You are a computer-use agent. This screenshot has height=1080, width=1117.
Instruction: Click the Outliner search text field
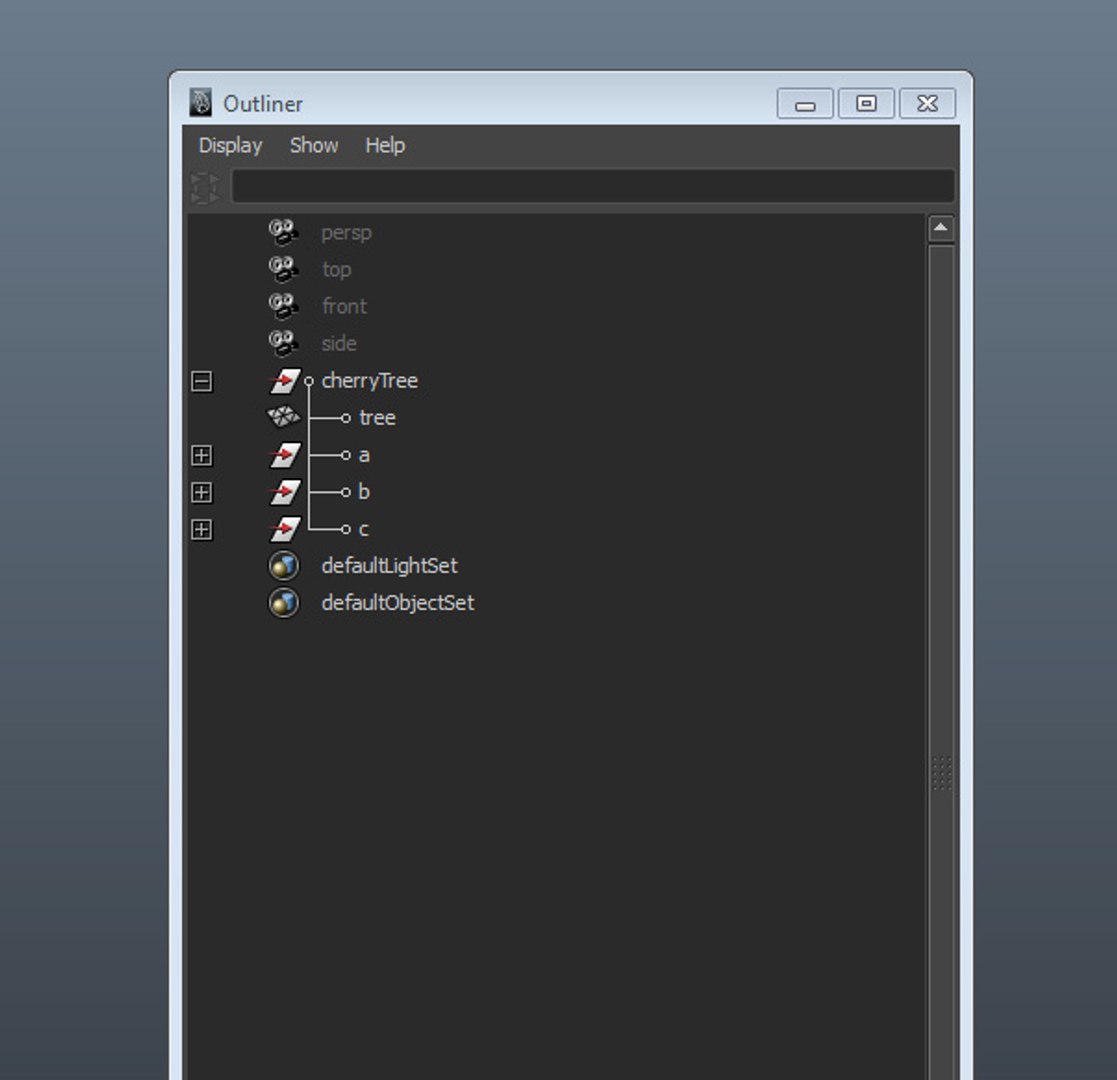[593, 187]
